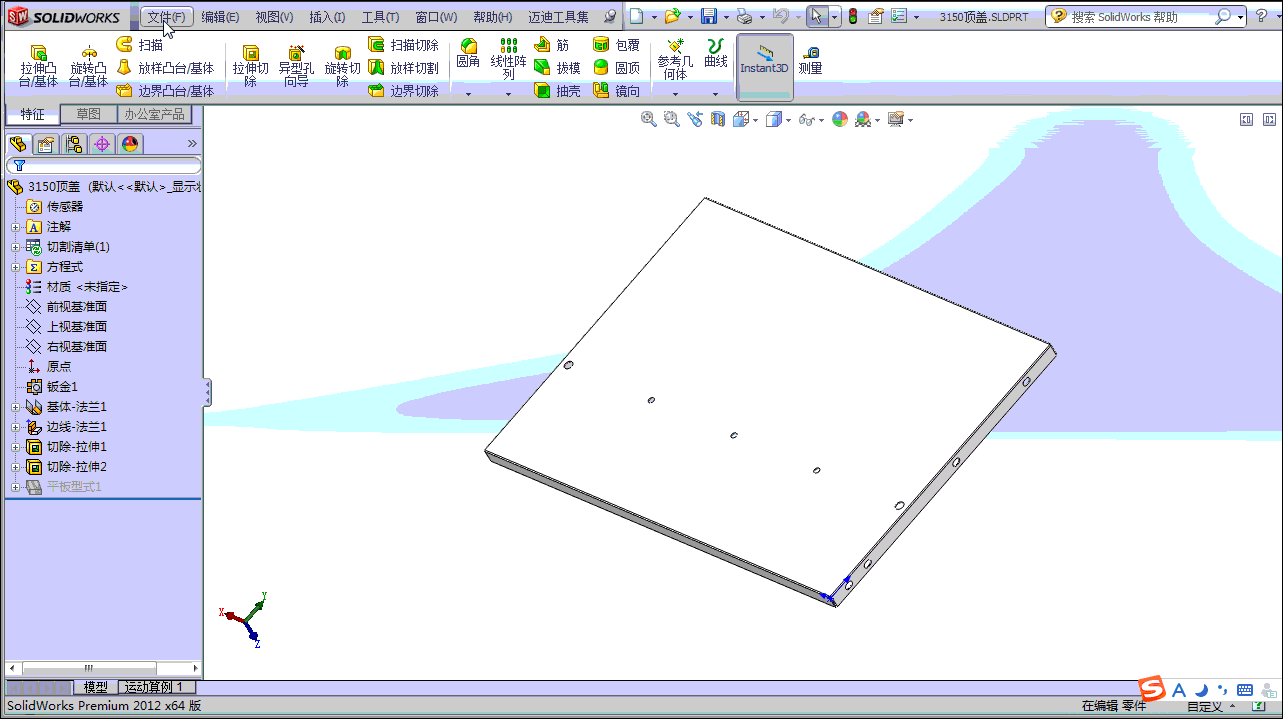The image size is (1283, 719).
Task: Open the 测量 measure tool
Action: (810, 60)
